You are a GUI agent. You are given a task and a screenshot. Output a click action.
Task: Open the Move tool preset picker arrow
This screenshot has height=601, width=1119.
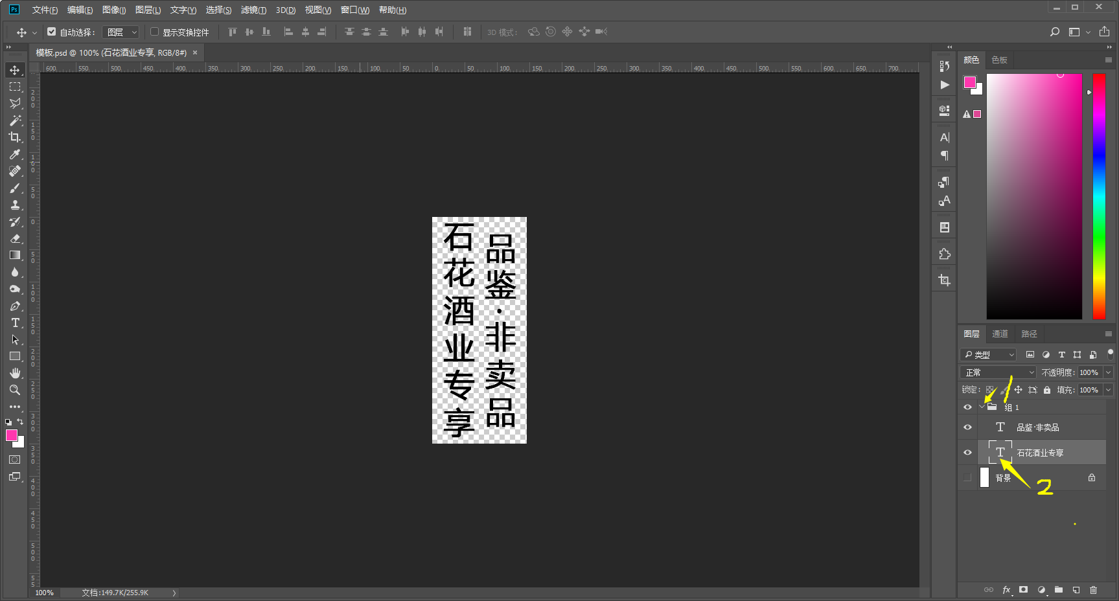[34, 33]
